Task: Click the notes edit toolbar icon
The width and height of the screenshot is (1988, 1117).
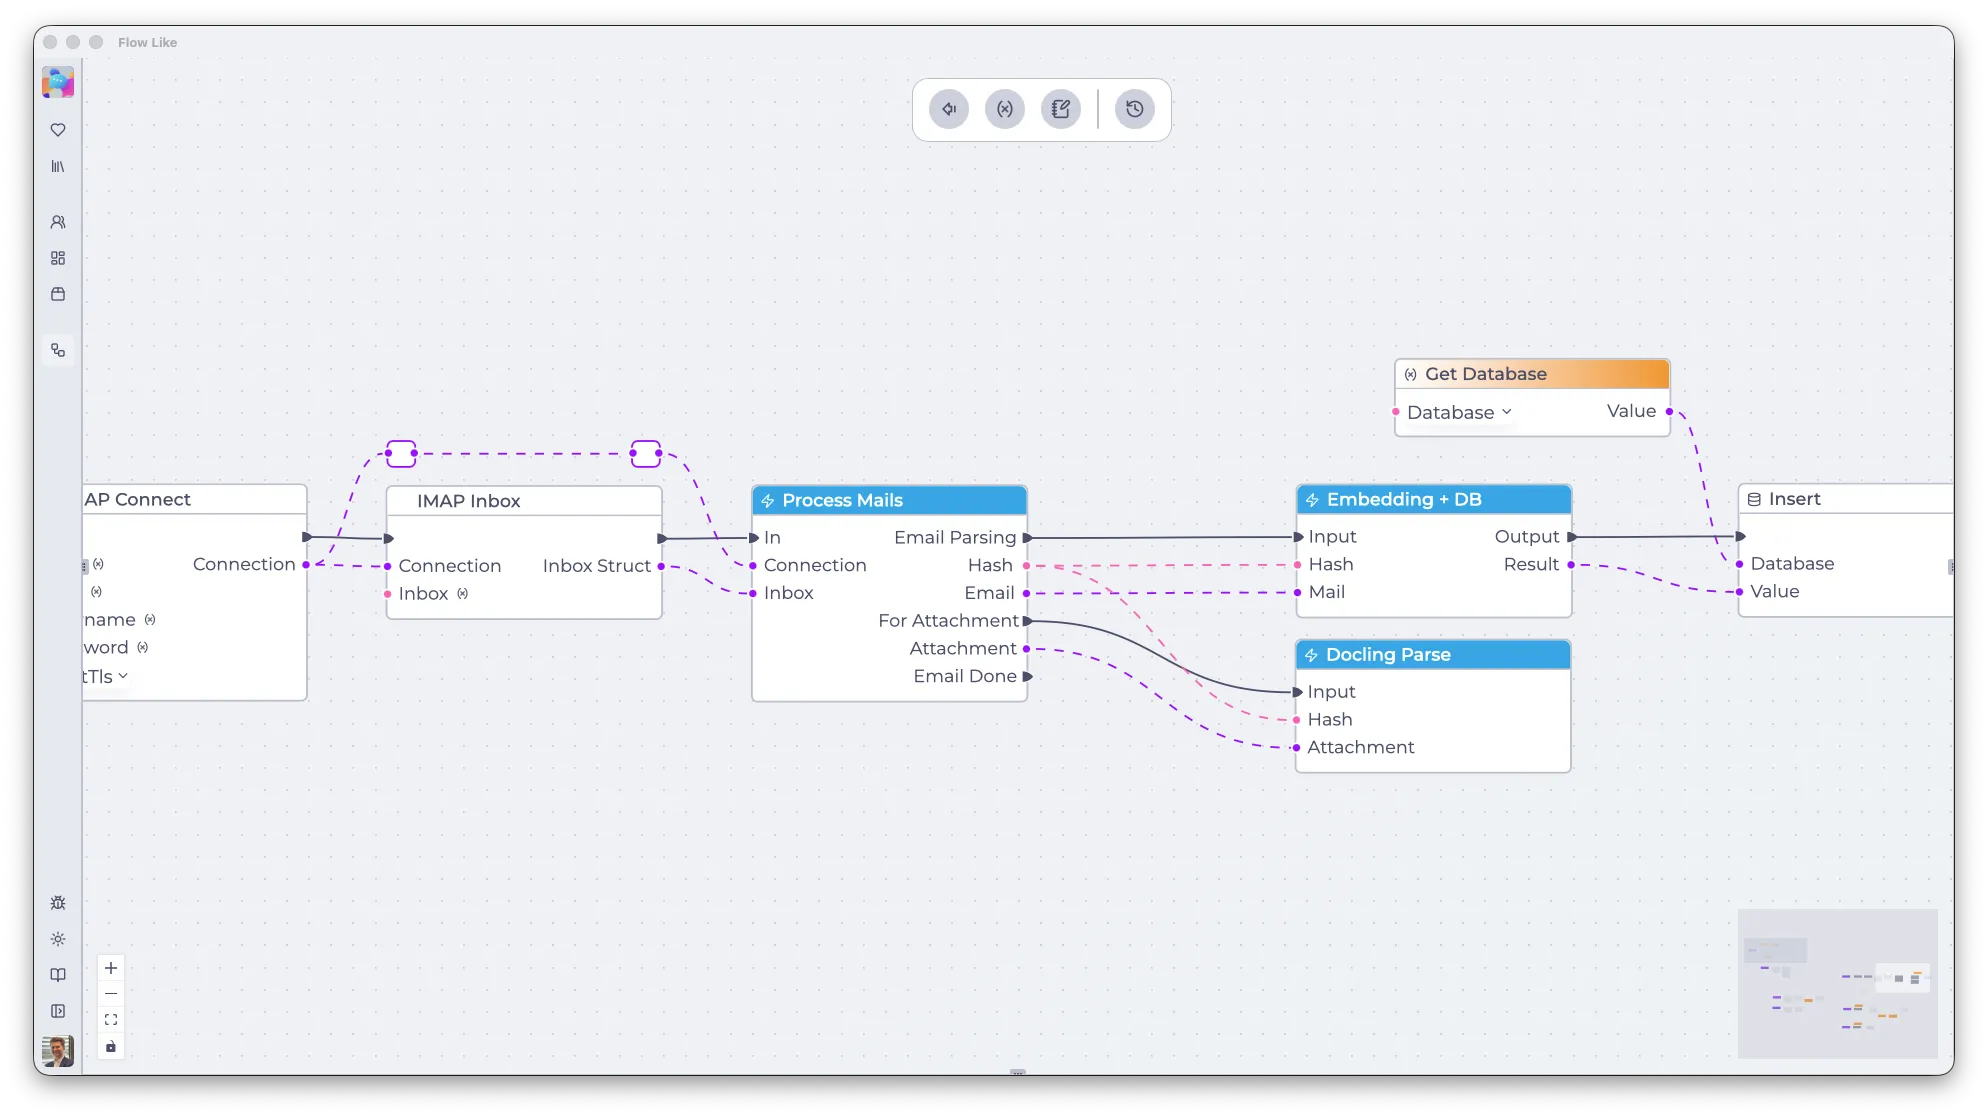Action: (x=1060, y=109)
